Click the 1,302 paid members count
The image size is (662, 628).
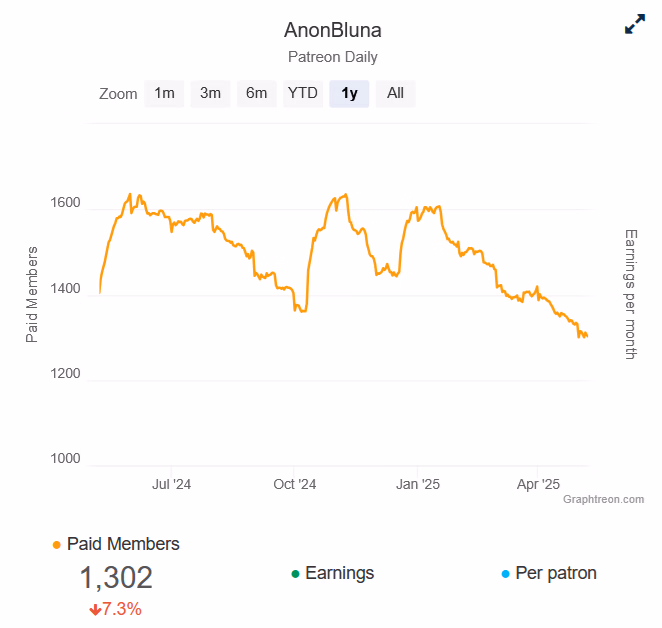click(x=116, y=578)
